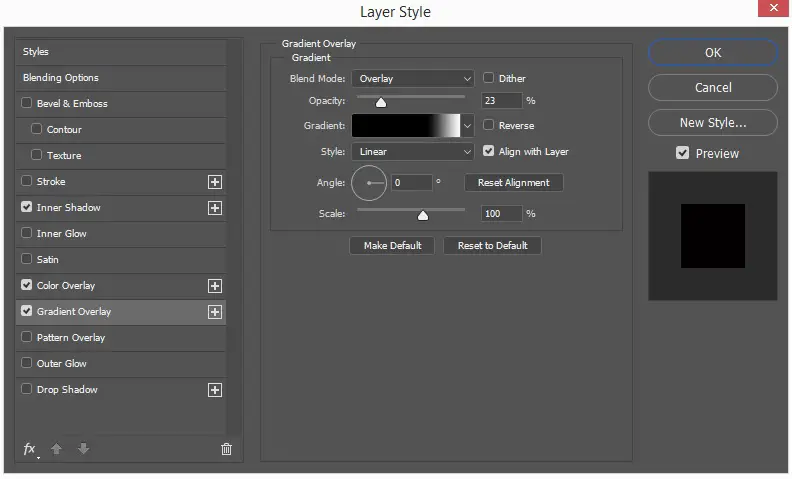Click the black style preview thumbnail

coord(713,236)
